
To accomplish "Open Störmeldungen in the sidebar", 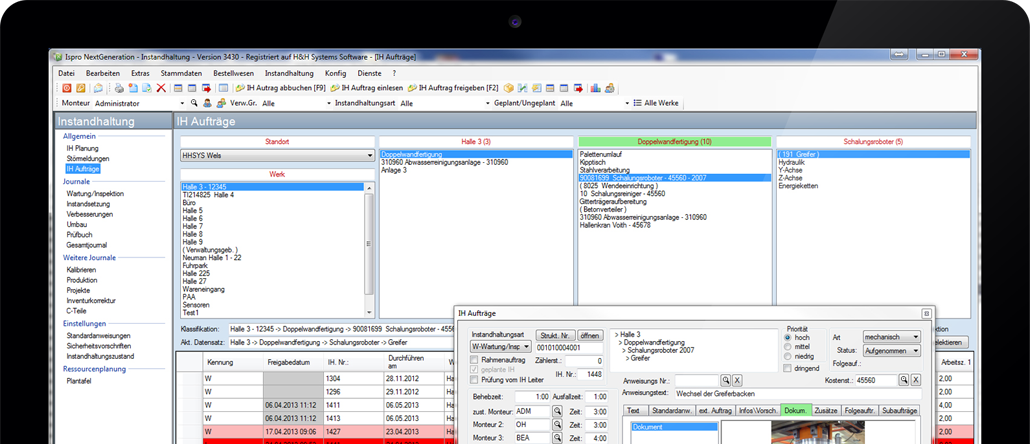I will 88,158.
